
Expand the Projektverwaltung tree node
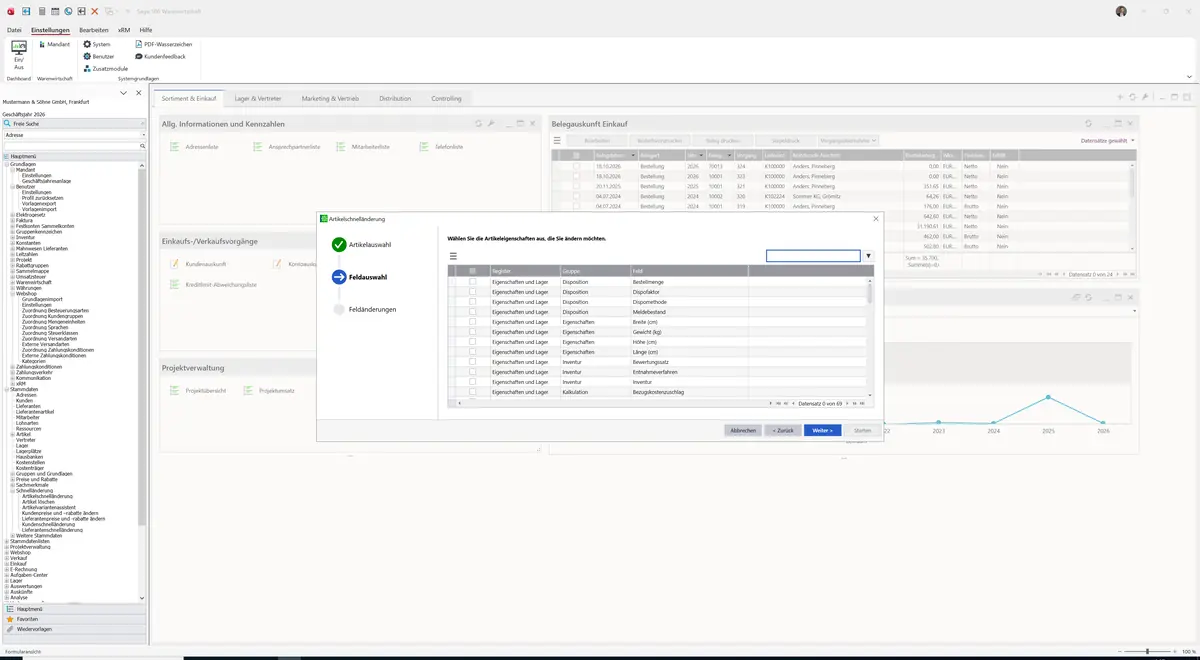pos(7,547)
